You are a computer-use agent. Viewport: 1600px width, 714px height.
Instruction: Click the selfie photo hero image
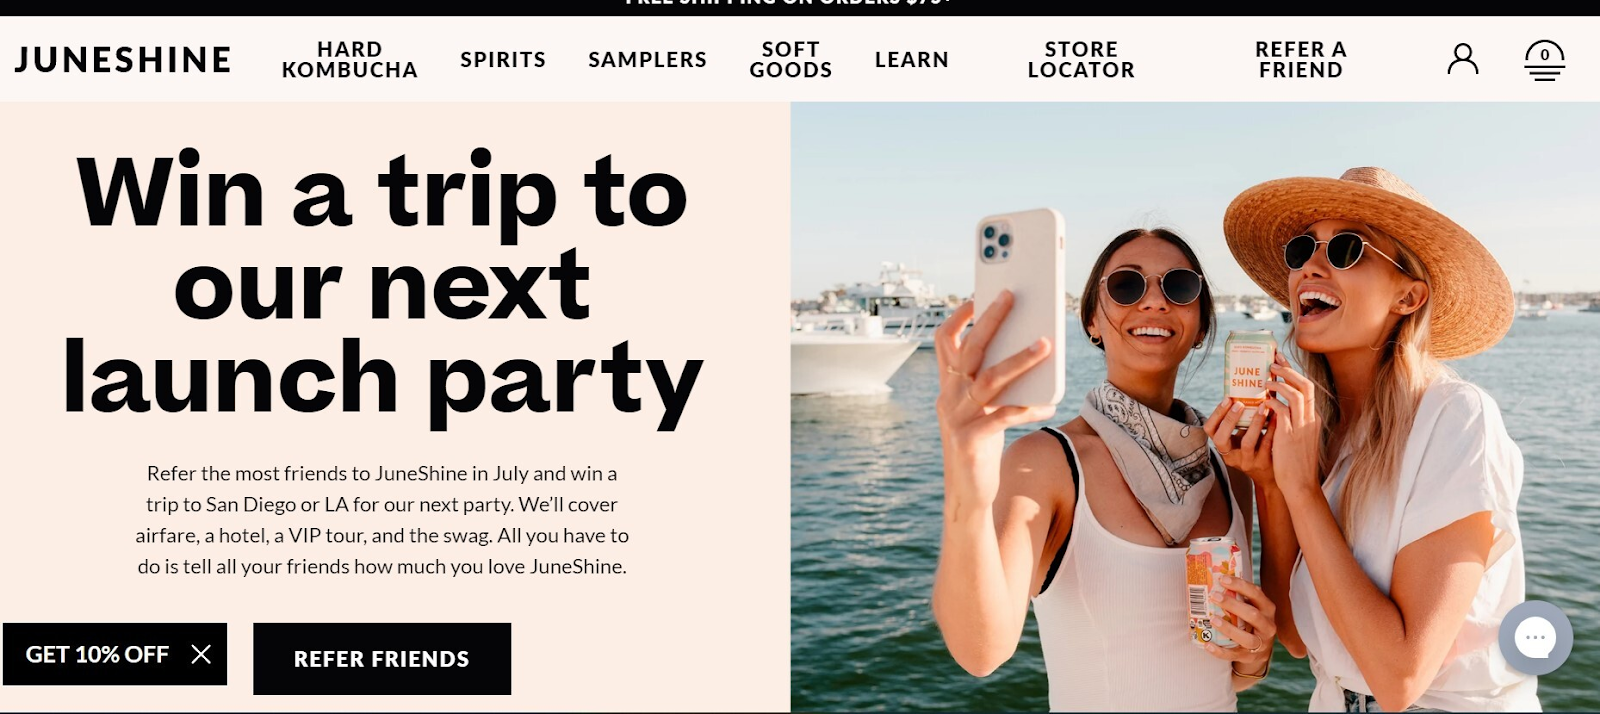pyautogui.click(x=1195, y=407)
